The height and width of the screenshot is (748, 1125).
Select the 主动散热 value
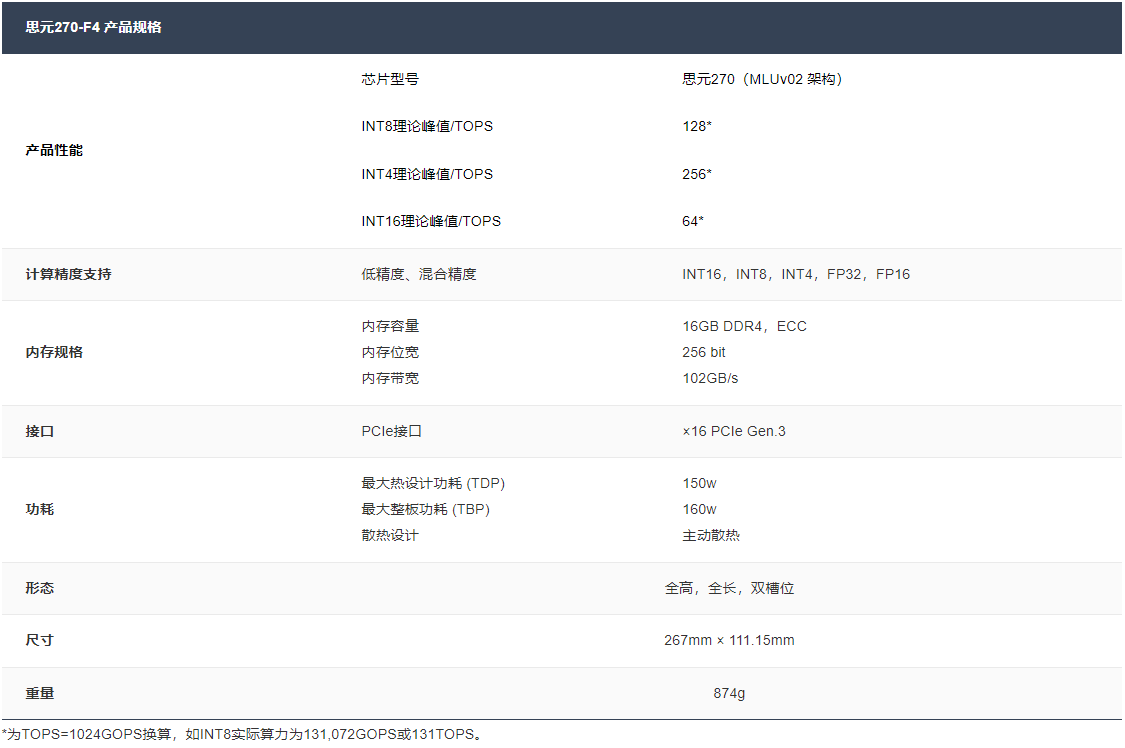click(x=710, y=535)
